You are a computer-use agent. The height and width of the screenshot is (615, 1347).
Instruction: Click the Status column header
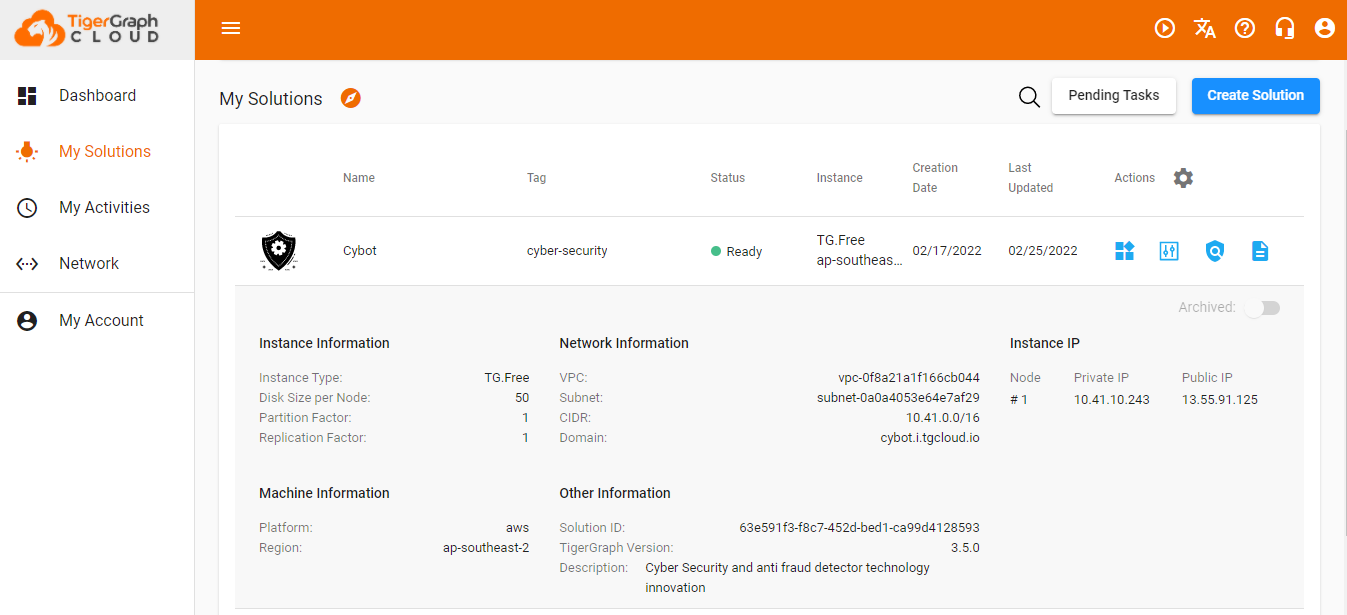point(728,178)
